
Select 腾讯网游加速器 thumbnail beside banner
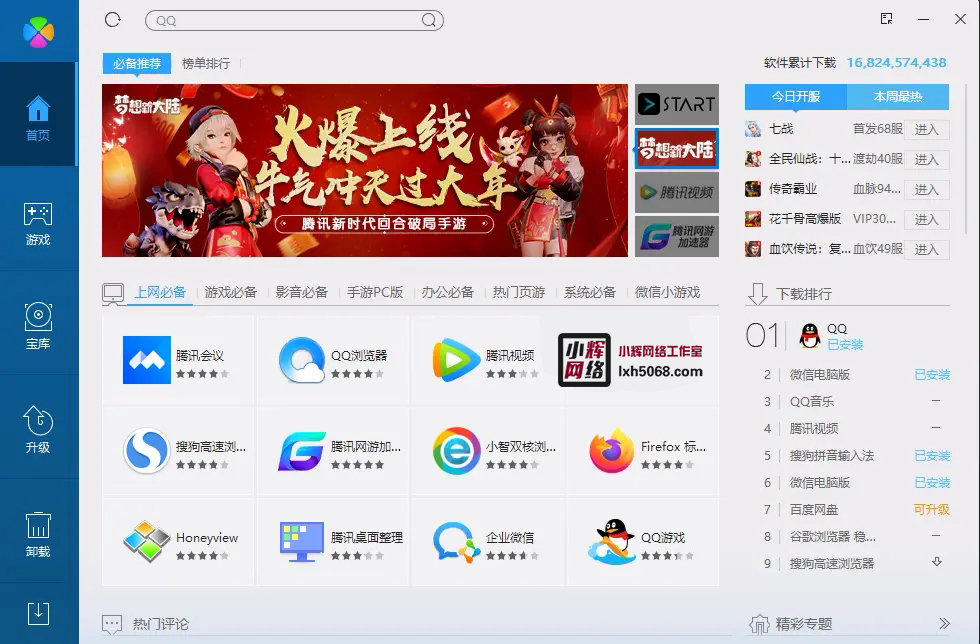pos(677,236)
